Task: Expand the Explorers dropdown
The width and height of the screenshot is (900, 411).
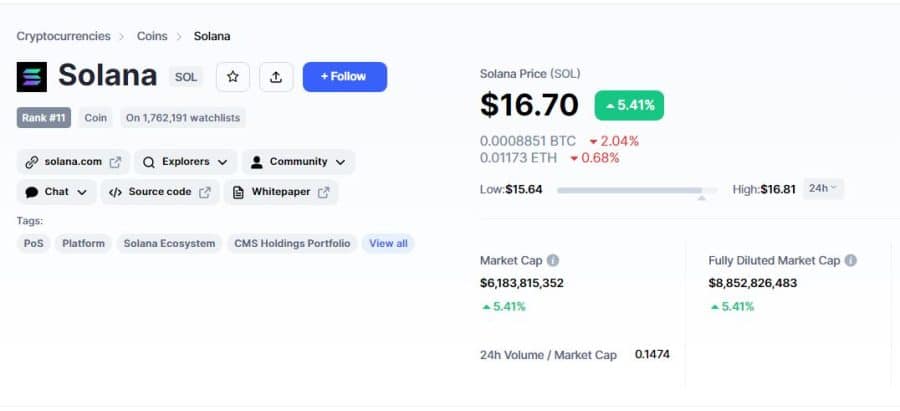Action: pyautogui.click(x=185, y=162)
